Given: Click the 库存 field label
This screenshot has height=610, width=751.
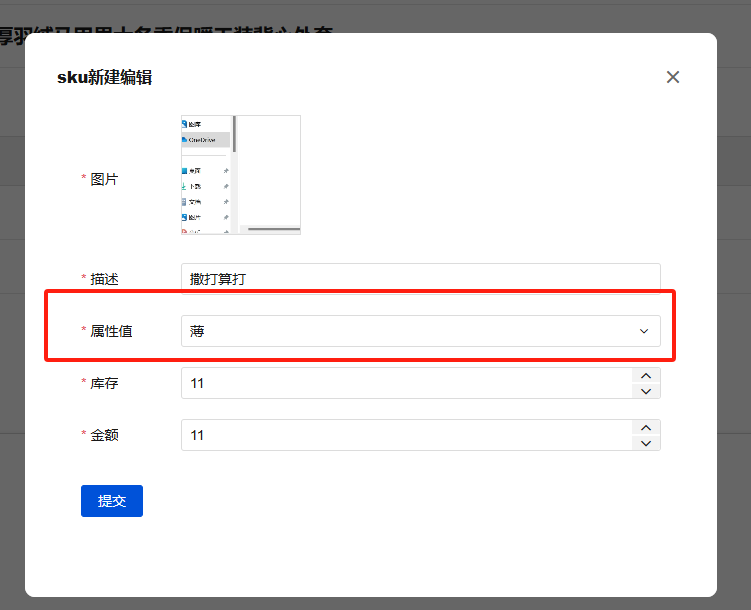Looking at the screenshot, I should pyautogui.click(x=104, y=383).
